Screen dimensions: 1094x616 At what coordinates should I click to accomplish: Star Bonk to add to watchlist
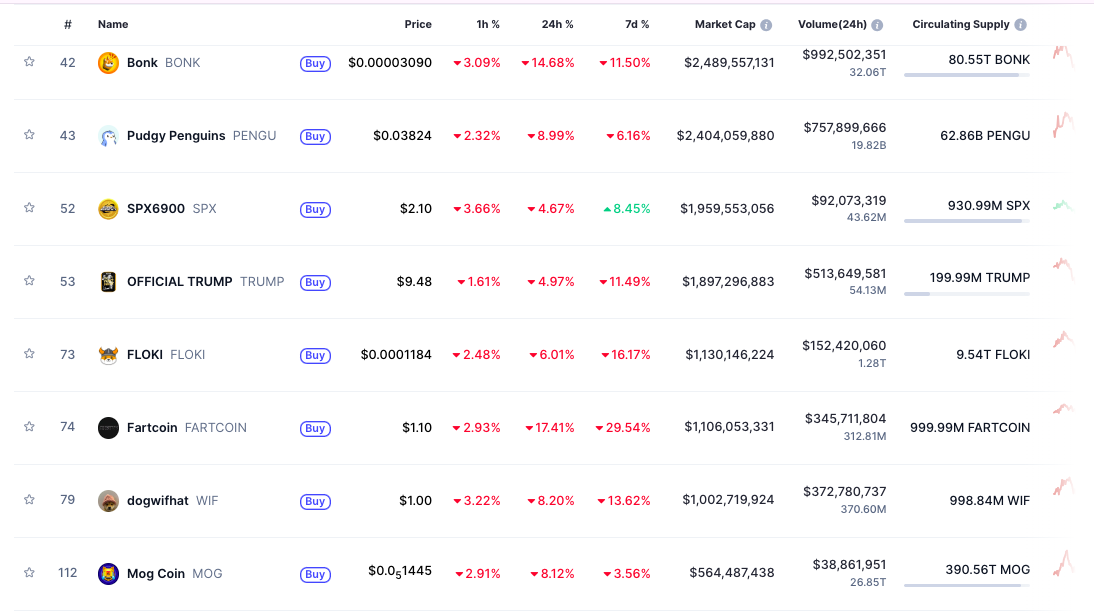pos(29,62)
